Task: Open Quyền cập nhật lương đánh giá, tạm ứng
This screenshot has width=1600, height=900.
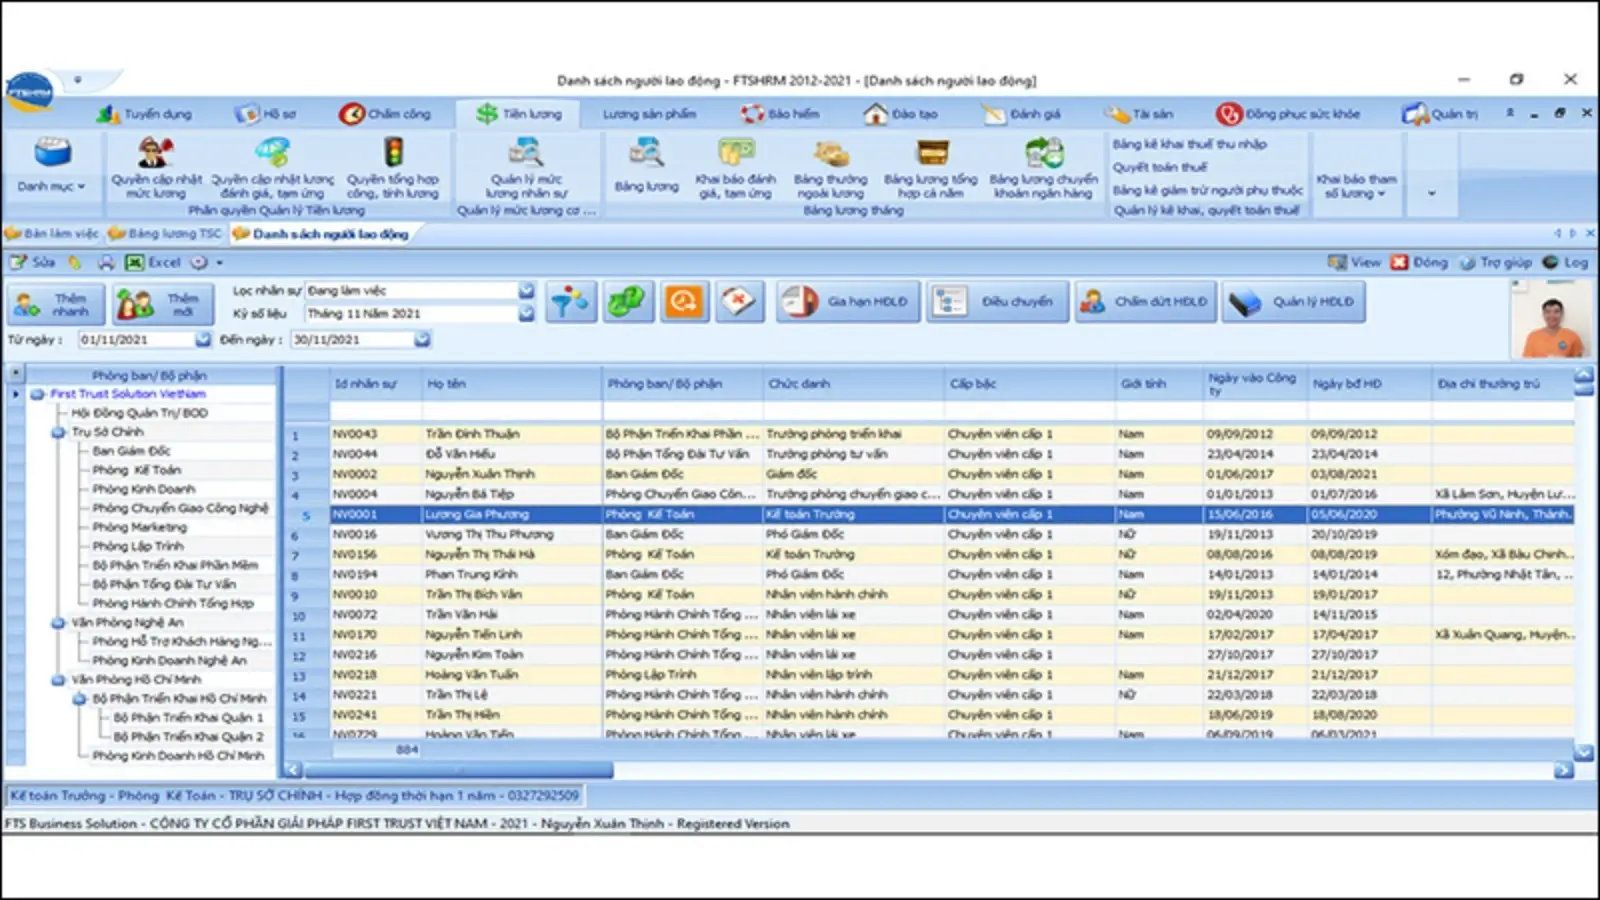Action: (x=272, y=168)
